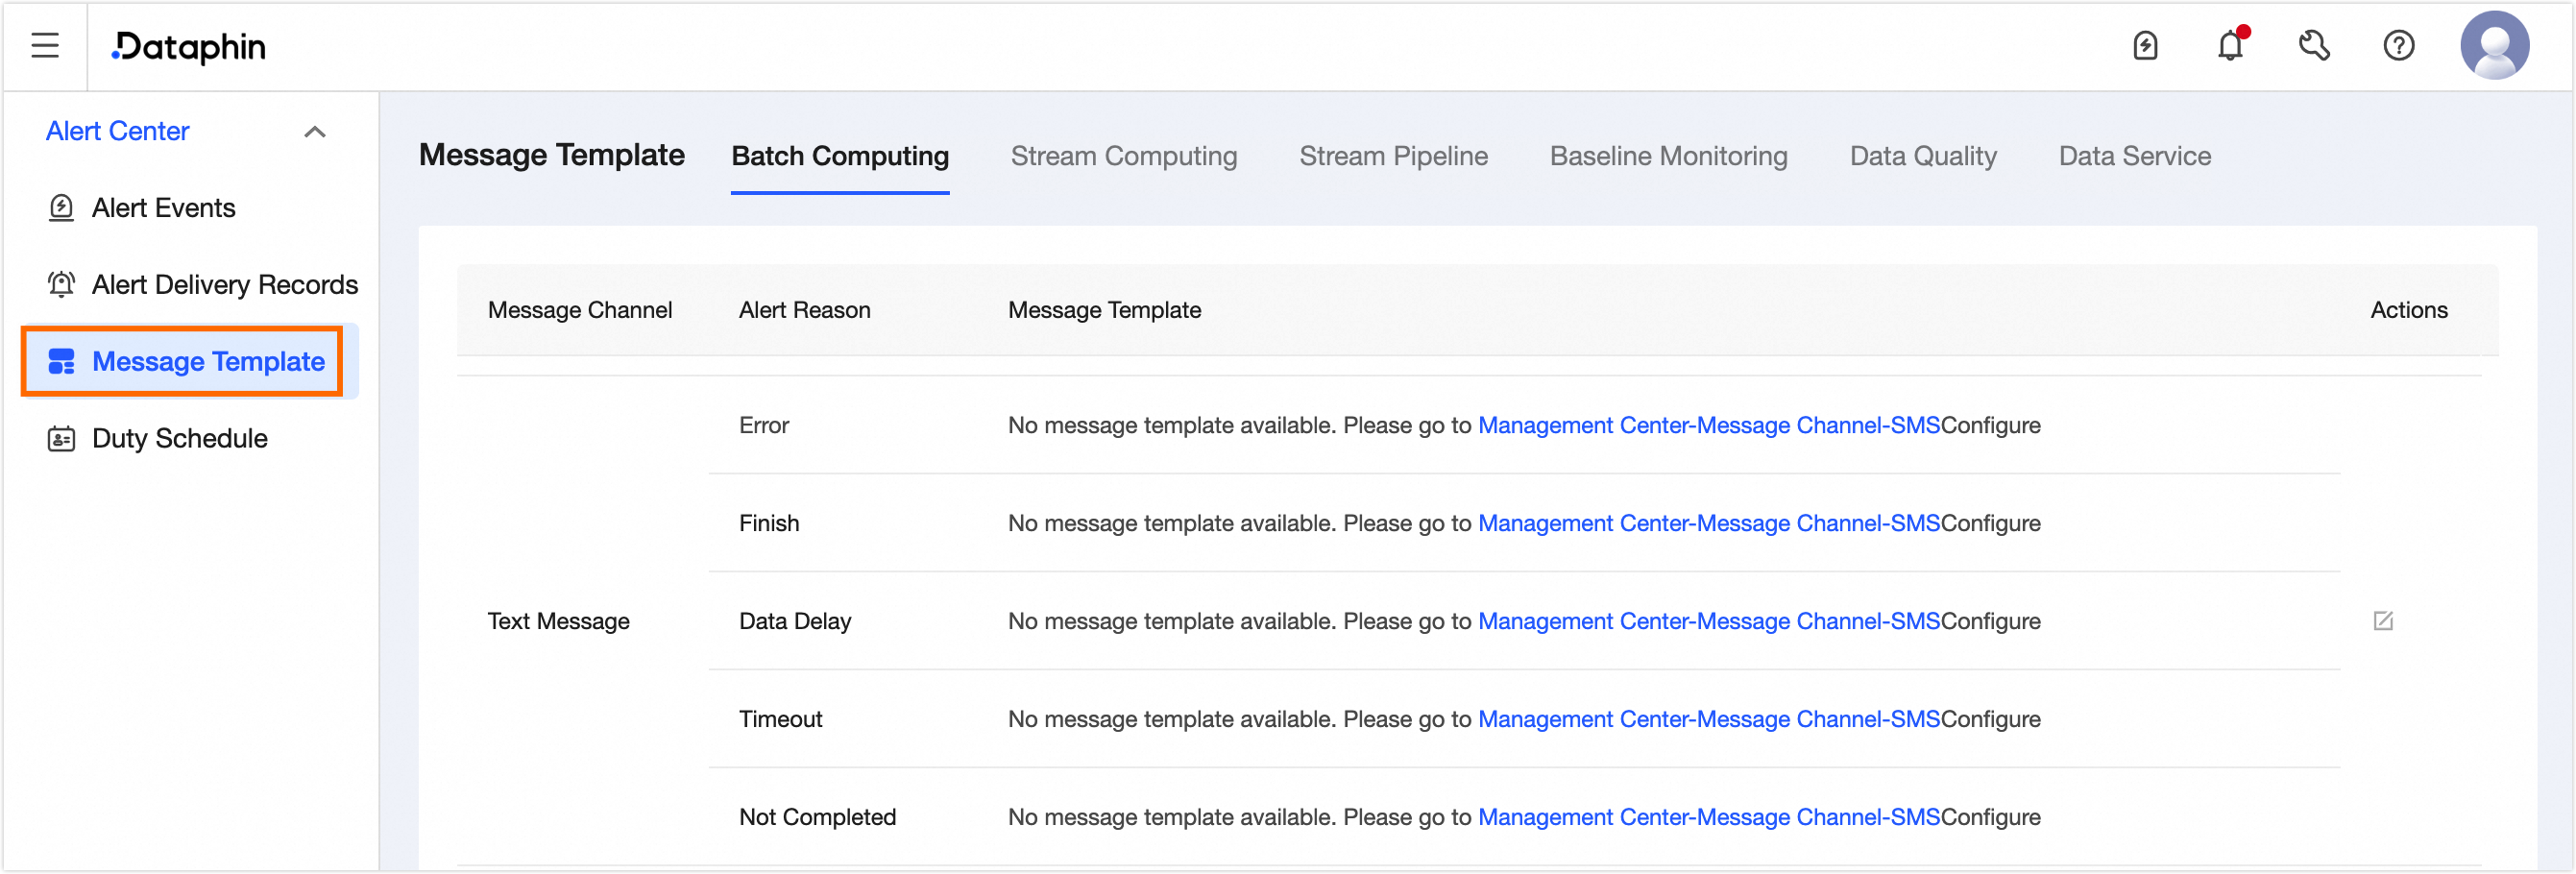Open Management Center link in Data Delay row

(x=1709, y=622)
